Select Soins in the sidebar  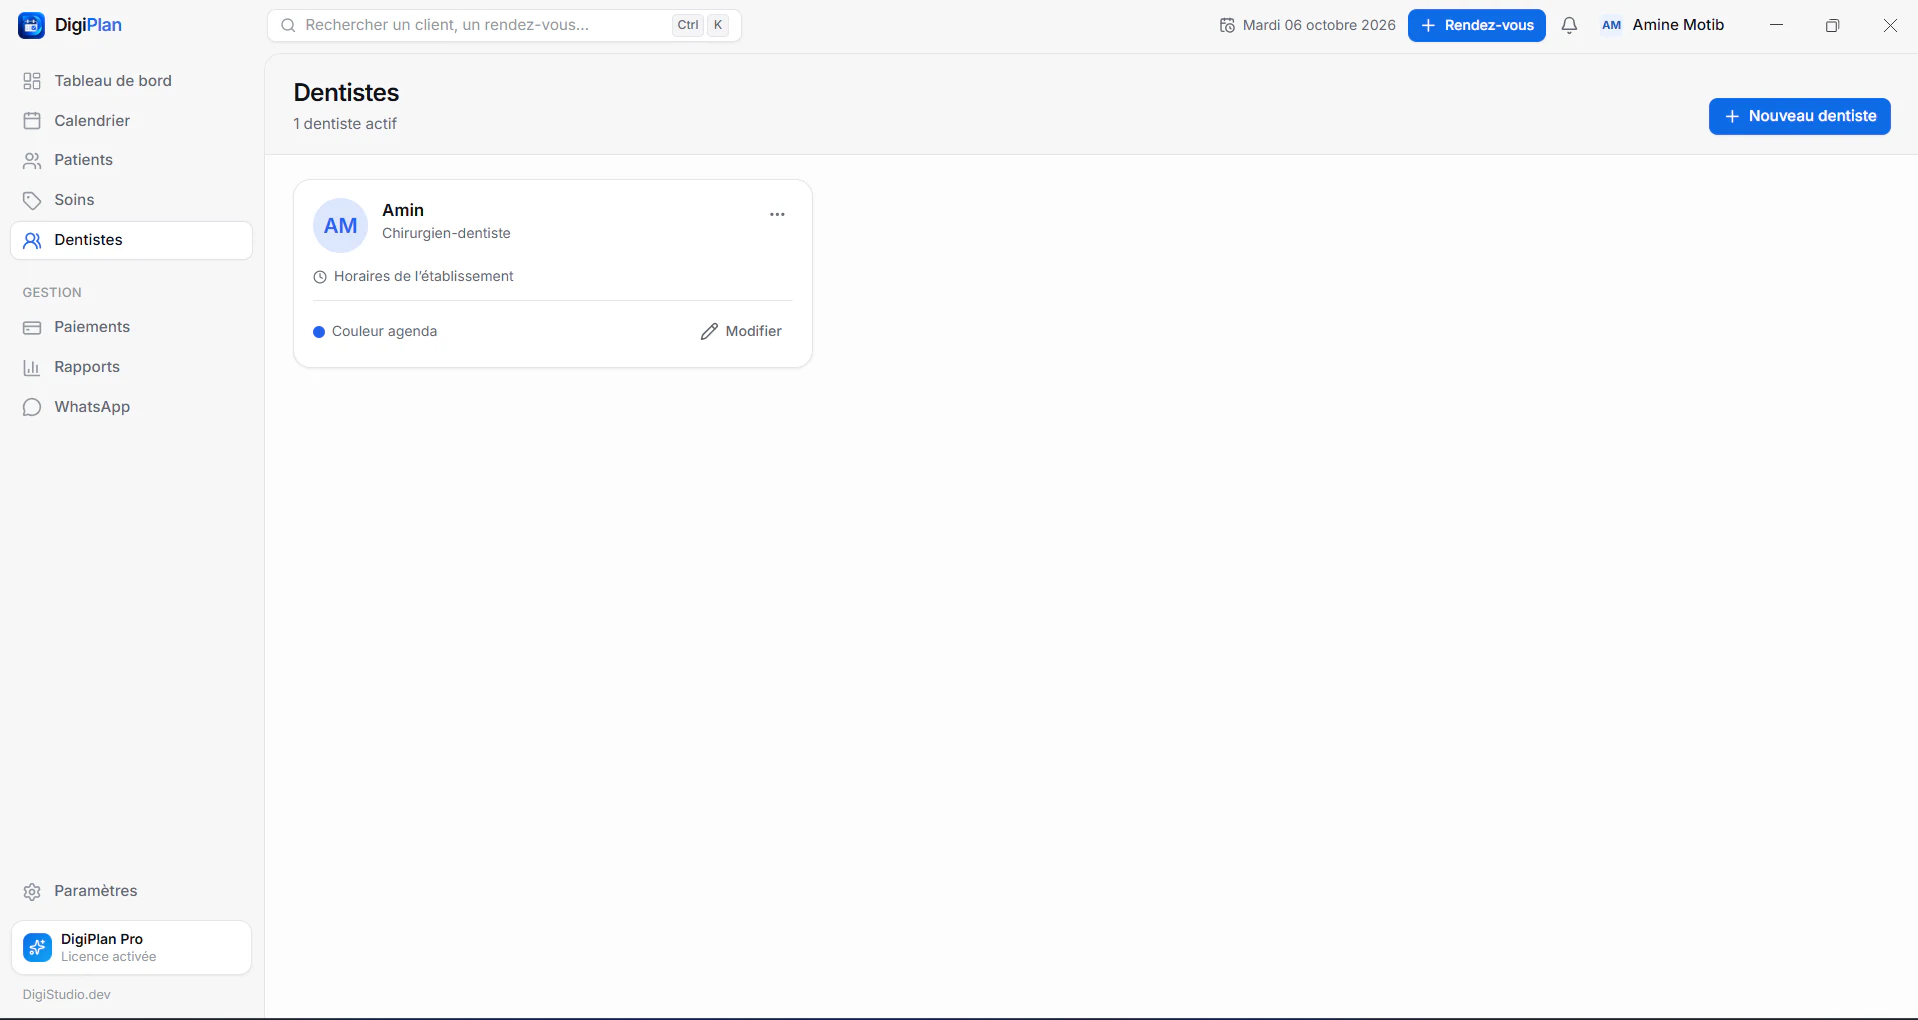131,200
